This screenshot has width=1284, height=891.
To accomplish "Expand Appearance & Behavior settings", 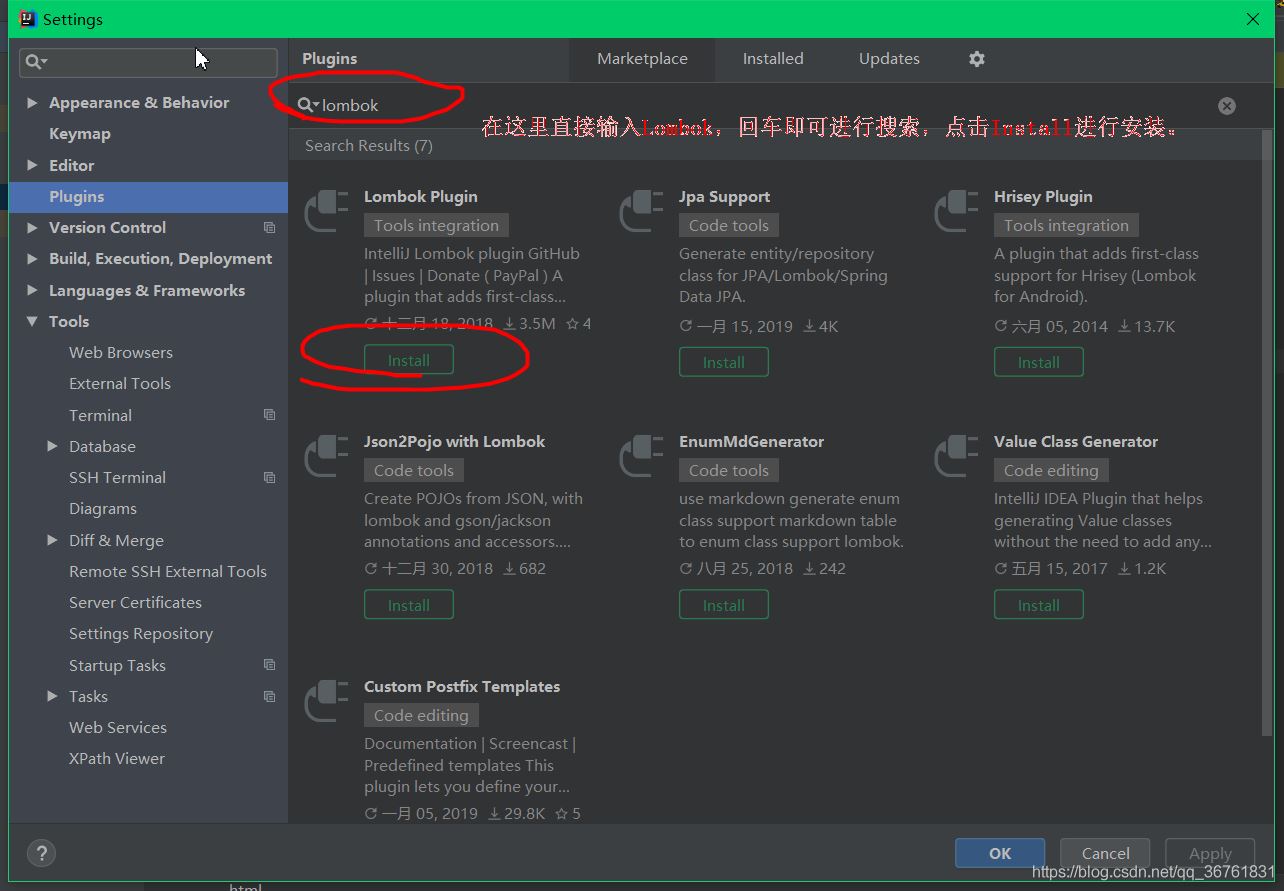I will tap(33, 103).
